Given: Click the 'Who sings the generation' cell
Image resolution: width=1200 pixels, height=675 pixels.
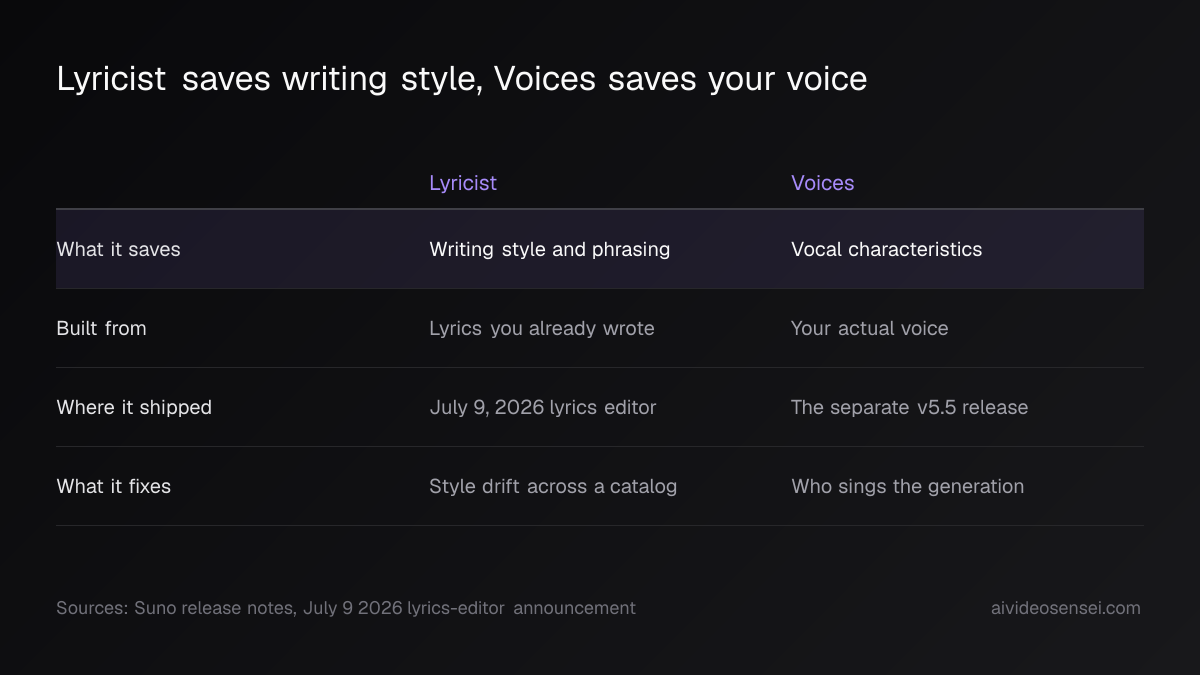Looking at the screenshot, I should pyautogui.click(x=908, y=486).
